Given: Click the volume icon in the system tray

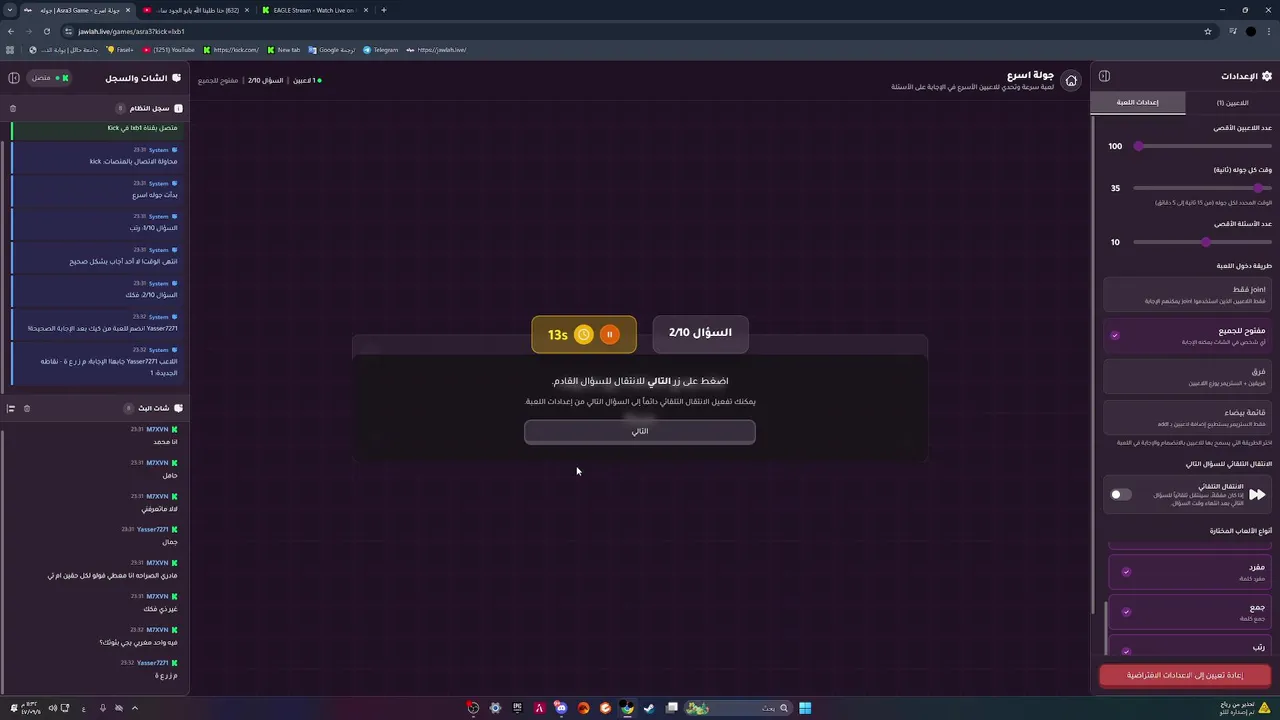Looking at the screenshot, I should coord(52,708).
